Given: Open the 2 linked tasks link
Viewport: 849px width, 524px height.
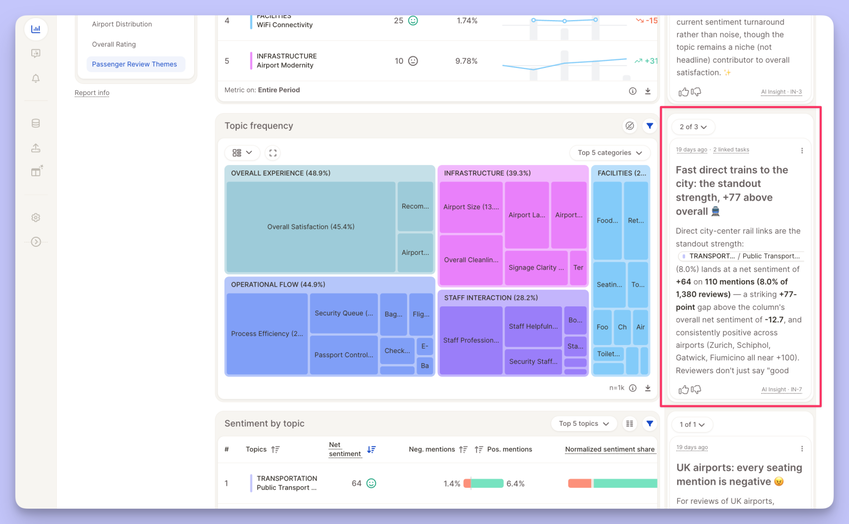Looking at the screenshot, I should (x=731, y=149).
